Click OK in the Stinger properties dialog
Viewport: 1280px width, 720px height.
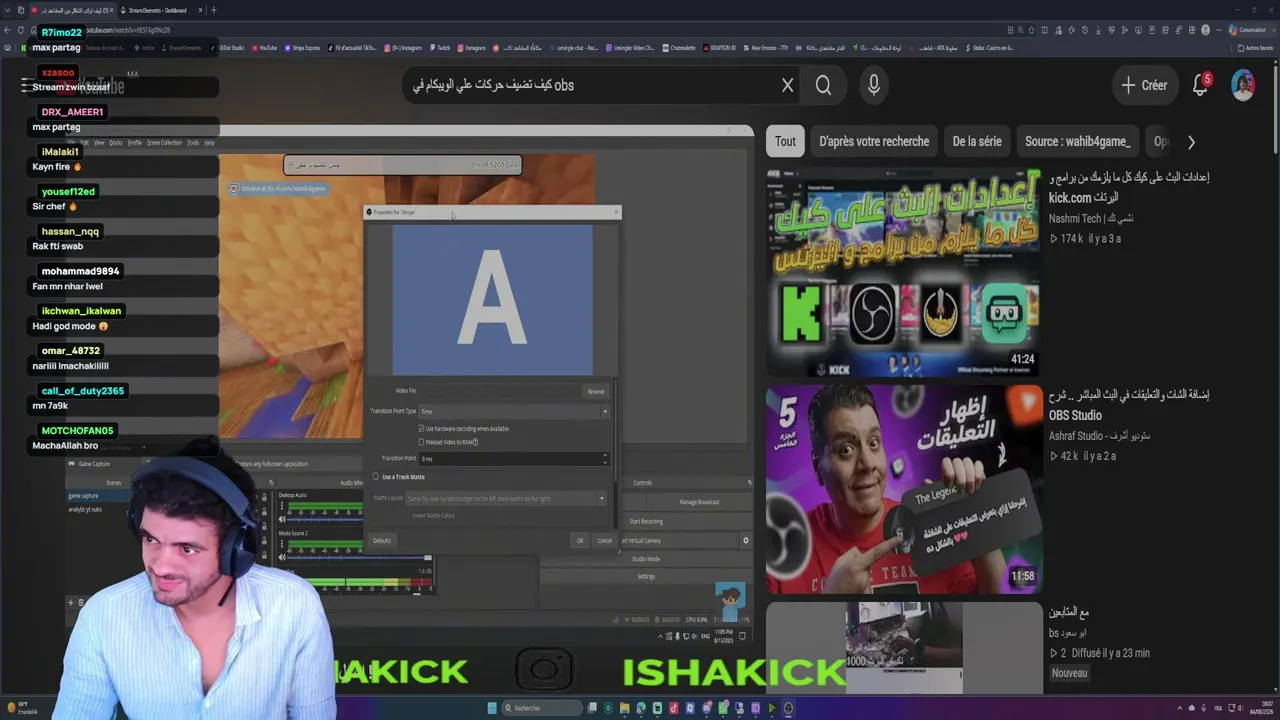(579, 540)
